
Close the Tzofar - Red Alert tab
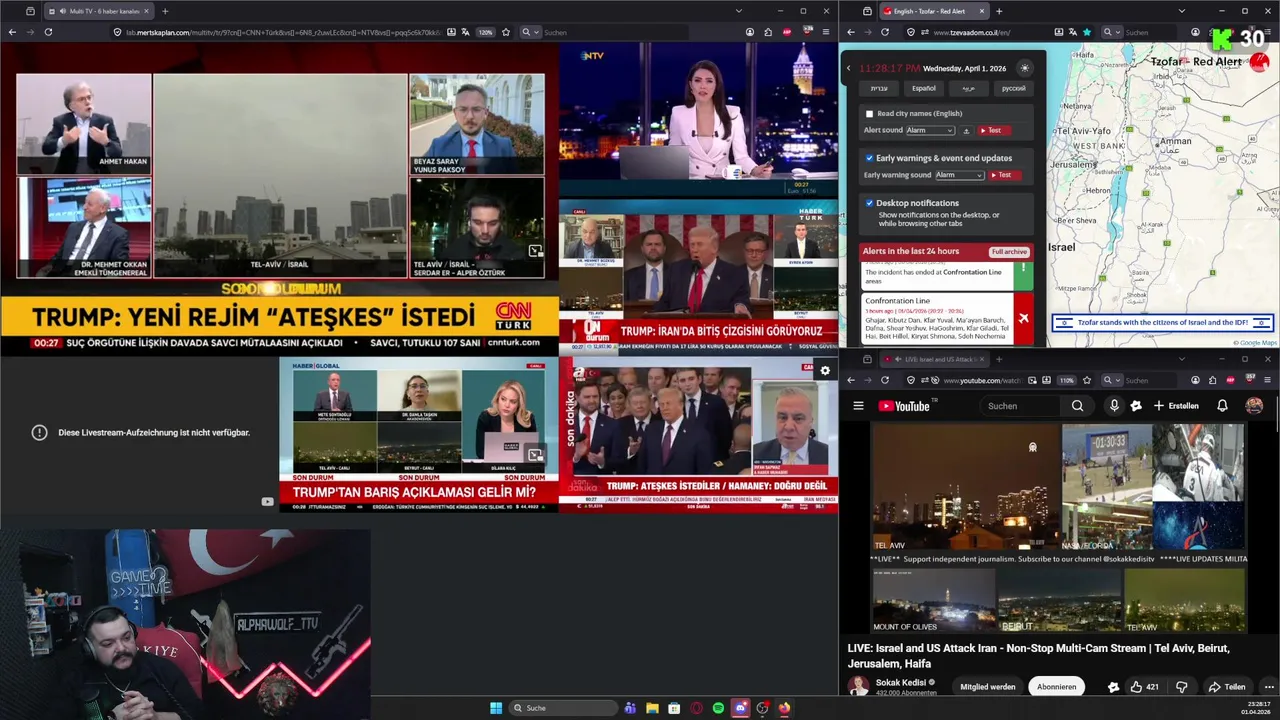coord(982,11)
